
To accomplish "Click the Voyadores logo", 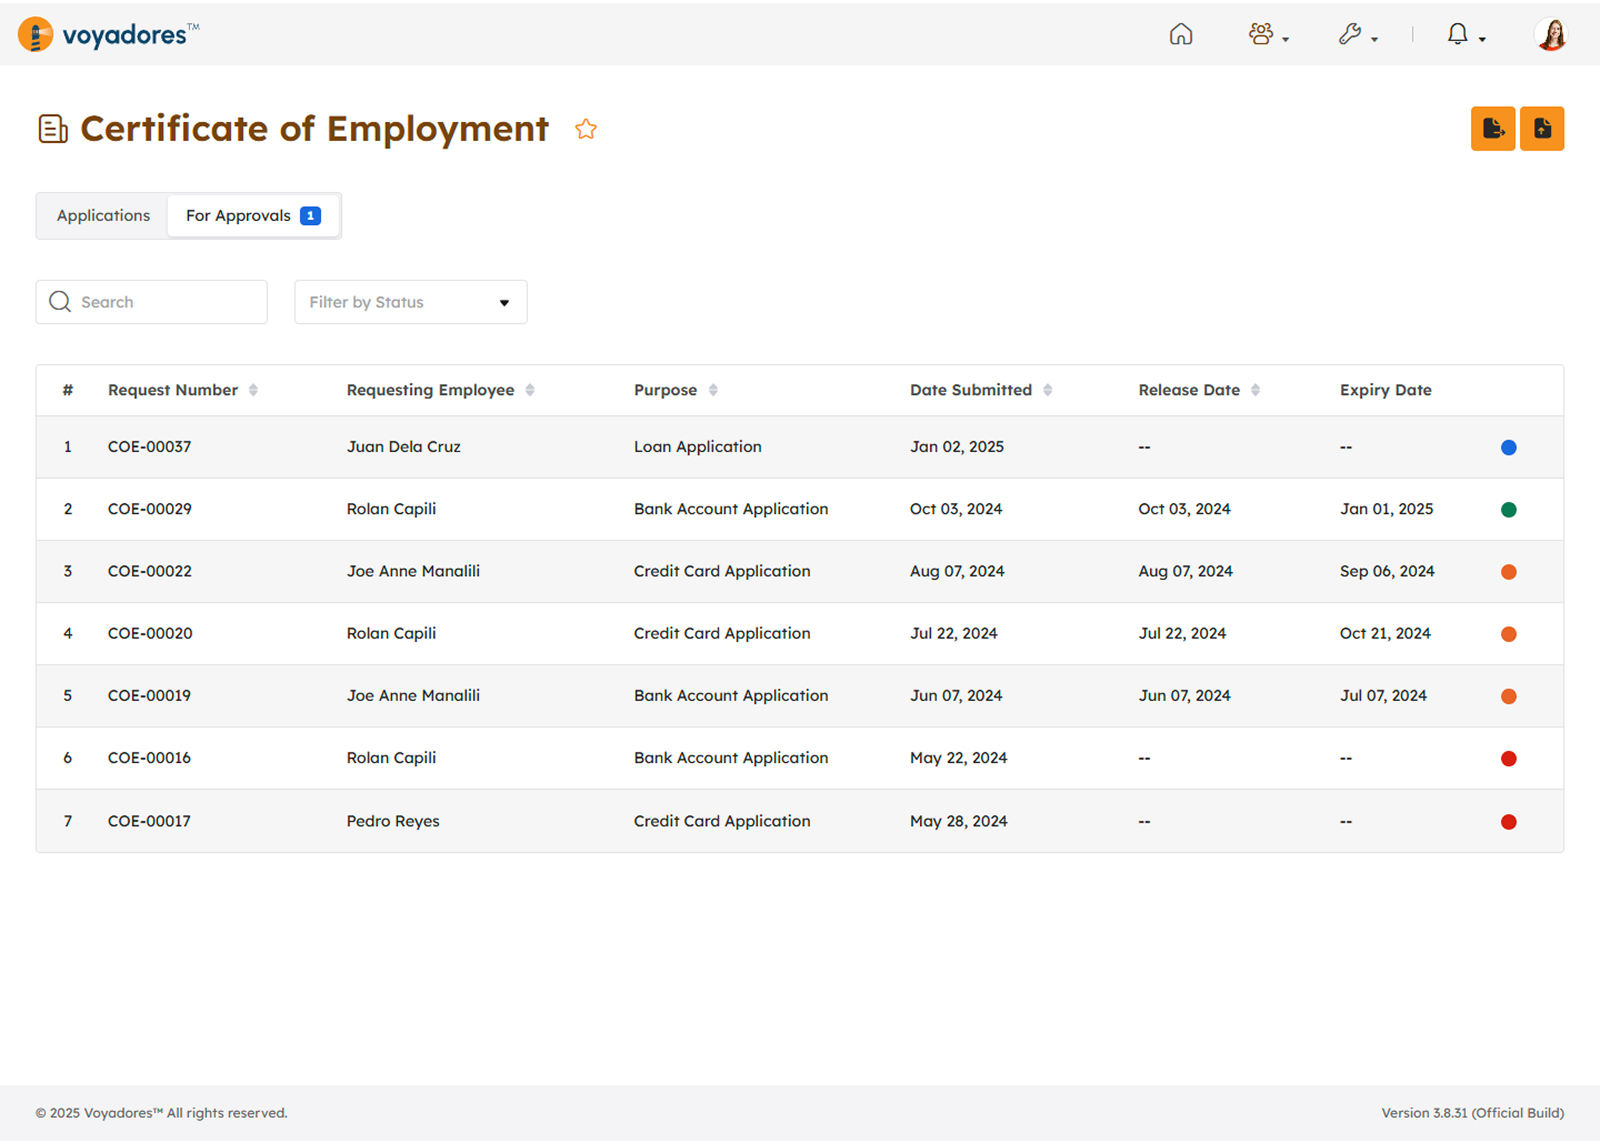I will [x=108, y=35].
